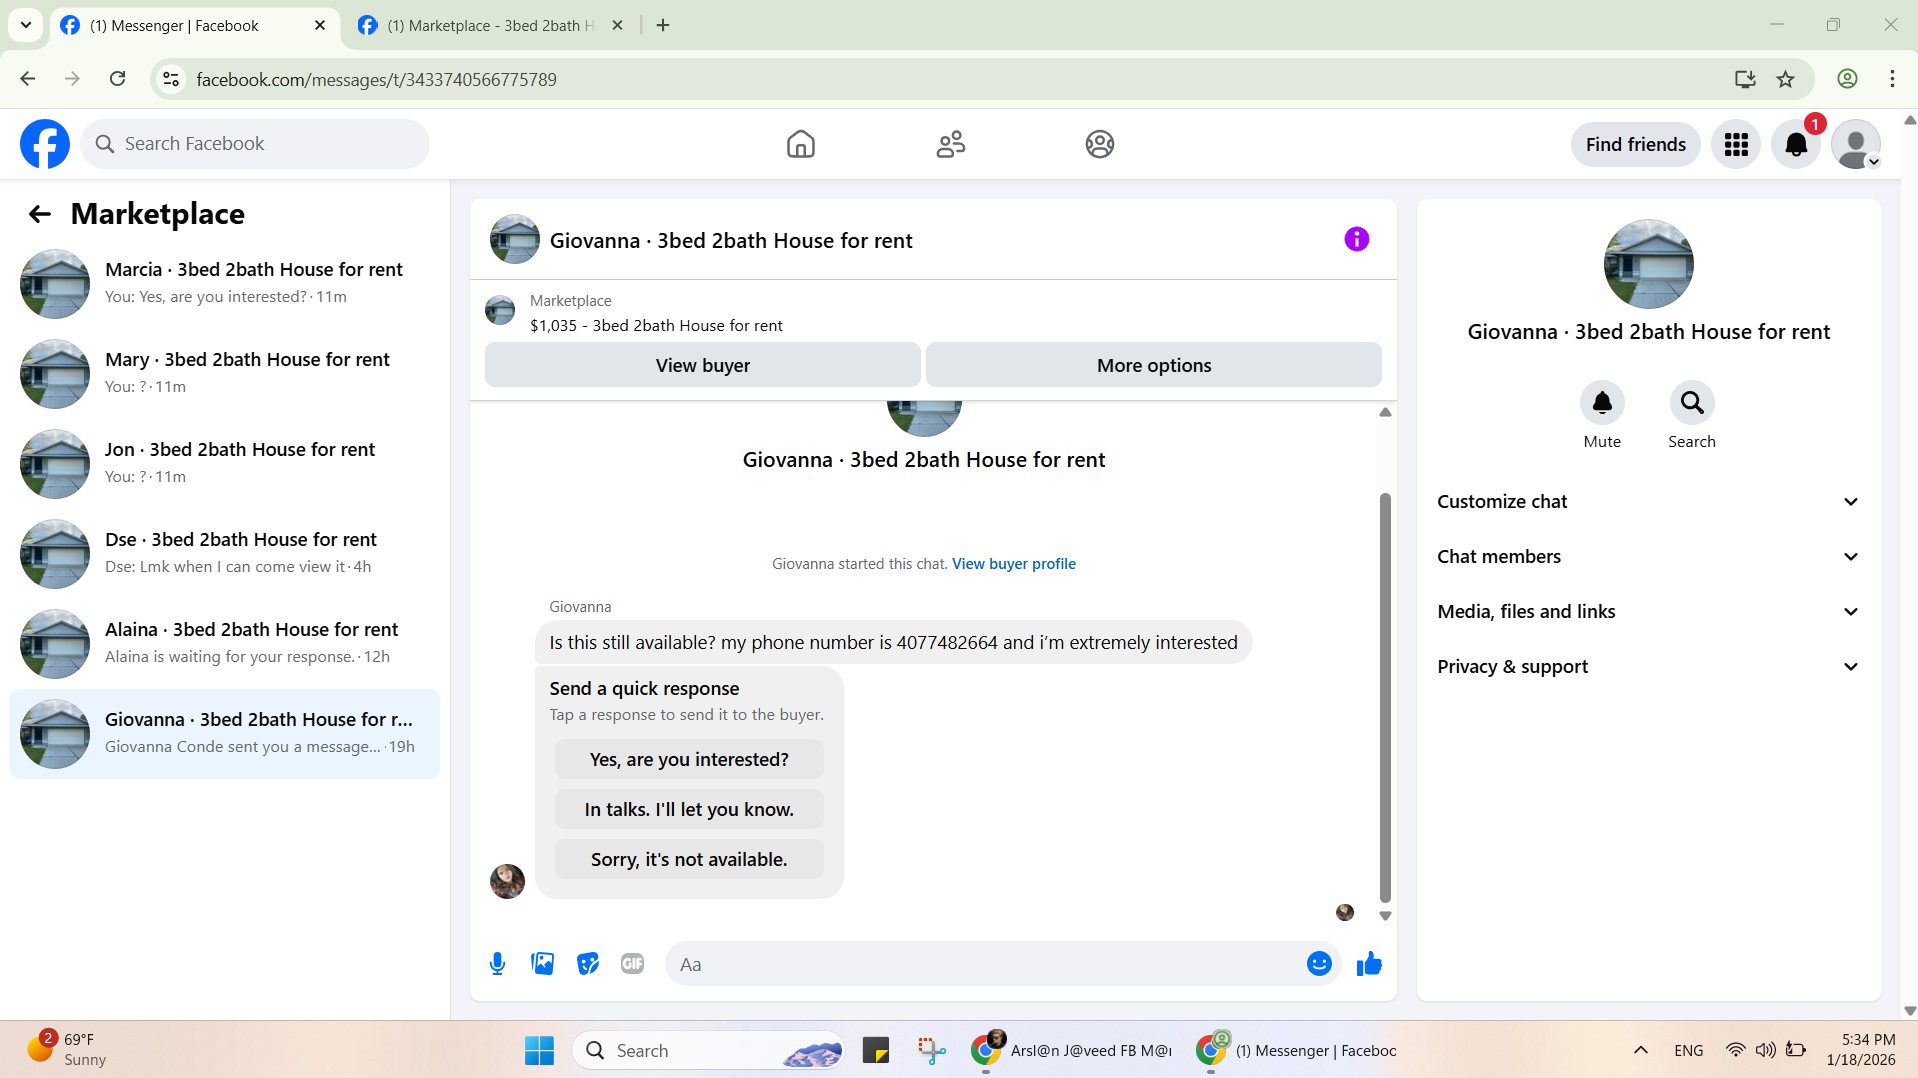The width and height of the screenshot is (1918, 1078).
Task: Send quick response 'In talks. I'll let you know.'
Action: tap(689, 809)
